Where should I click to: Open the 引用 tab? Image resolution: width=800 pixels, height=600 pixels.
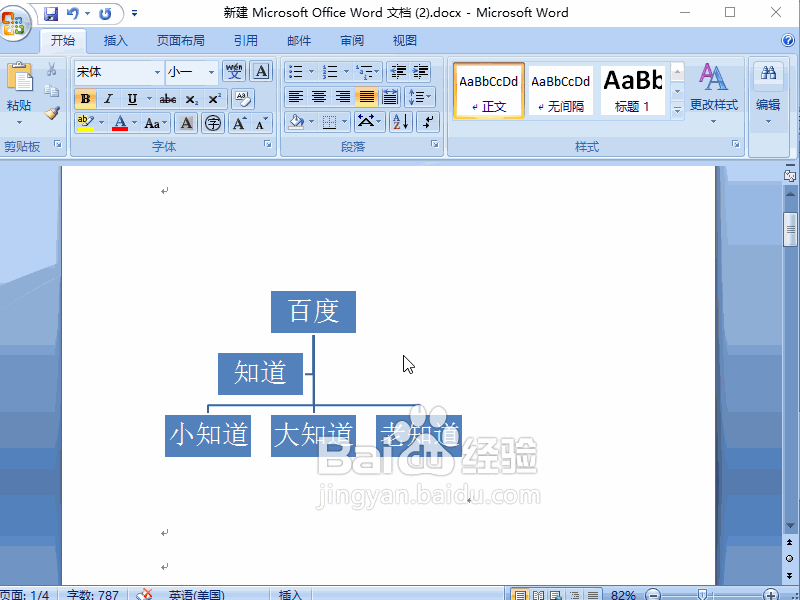coord(246,40)
